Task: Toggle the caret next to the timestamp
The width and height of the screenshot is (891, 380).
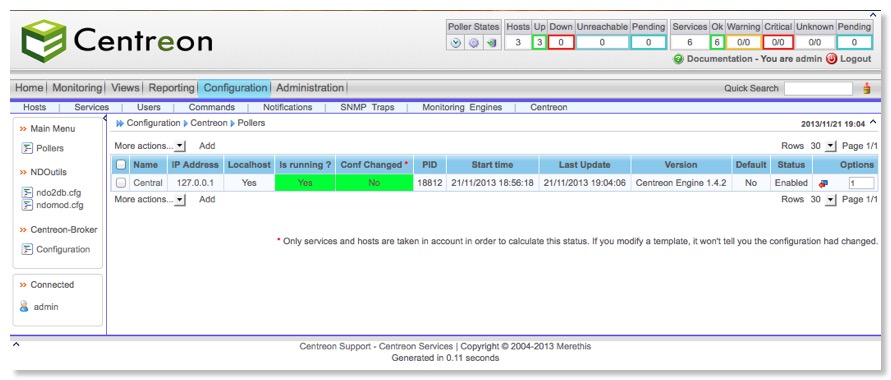Action: point(873,122)
